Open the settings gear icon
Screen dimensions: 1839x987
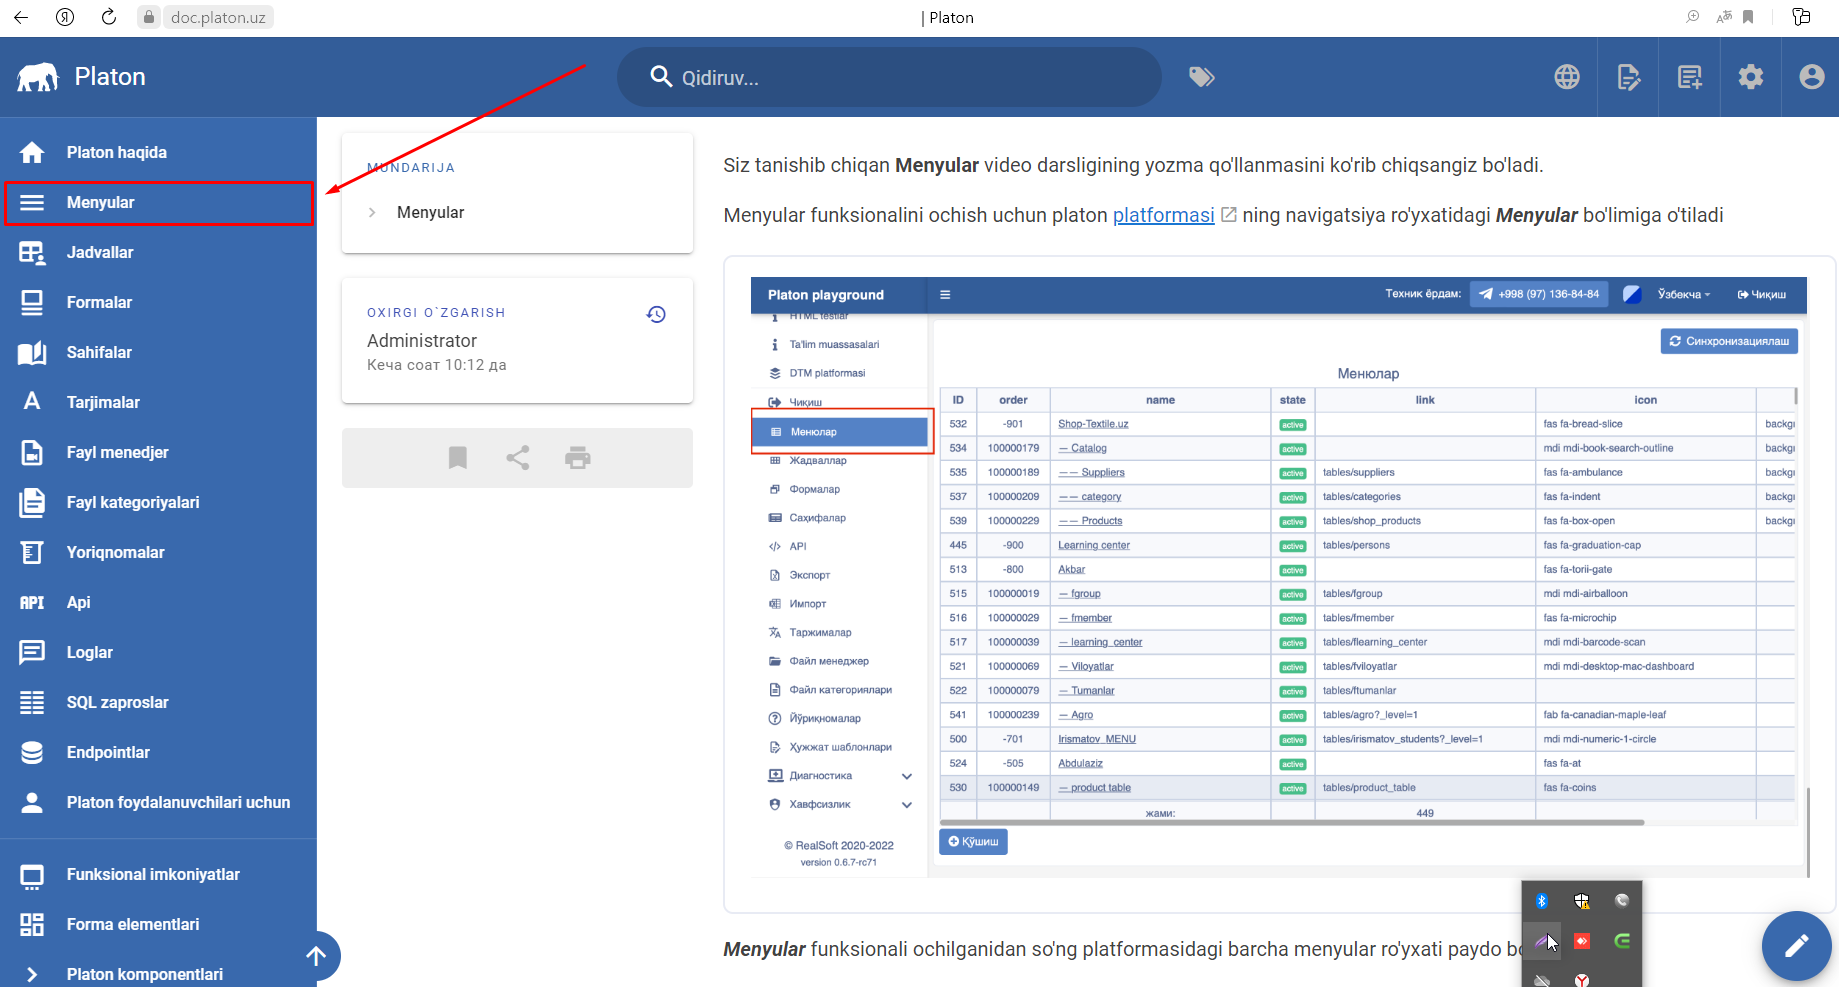(x=1751, y=77)
